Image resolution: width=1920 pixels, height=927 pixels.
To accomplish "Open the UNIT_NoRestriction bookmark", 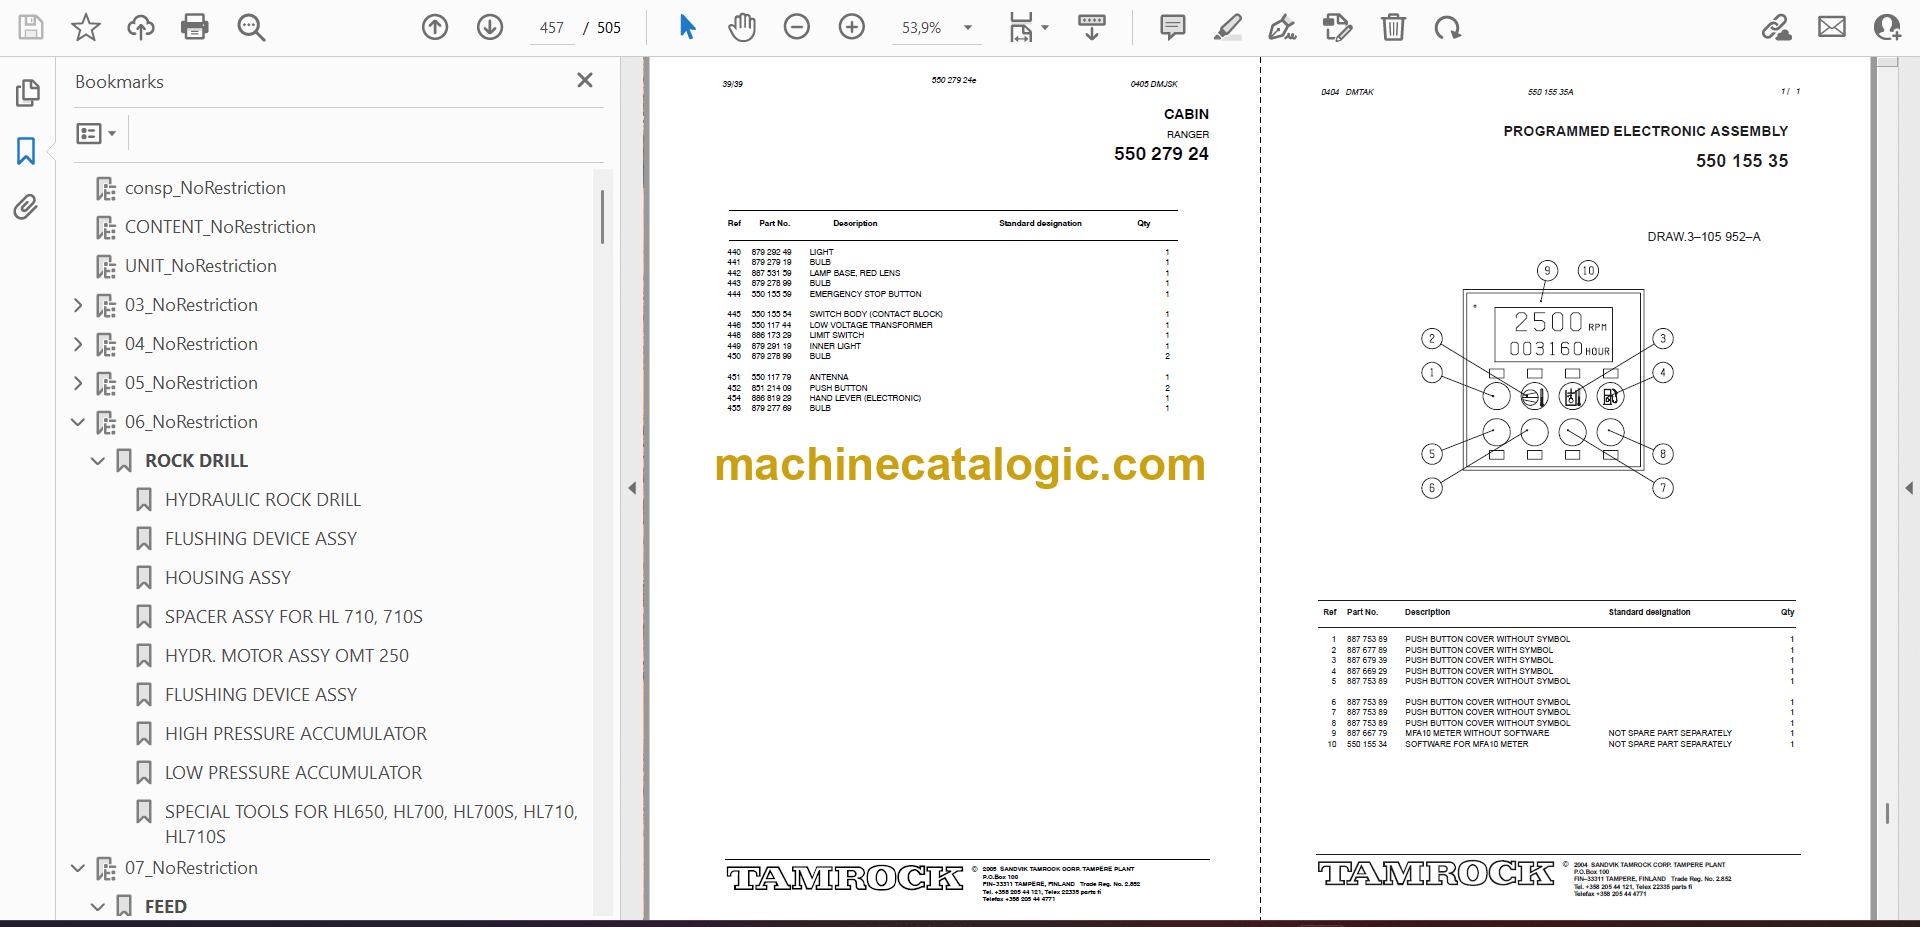I will [201, 266].
